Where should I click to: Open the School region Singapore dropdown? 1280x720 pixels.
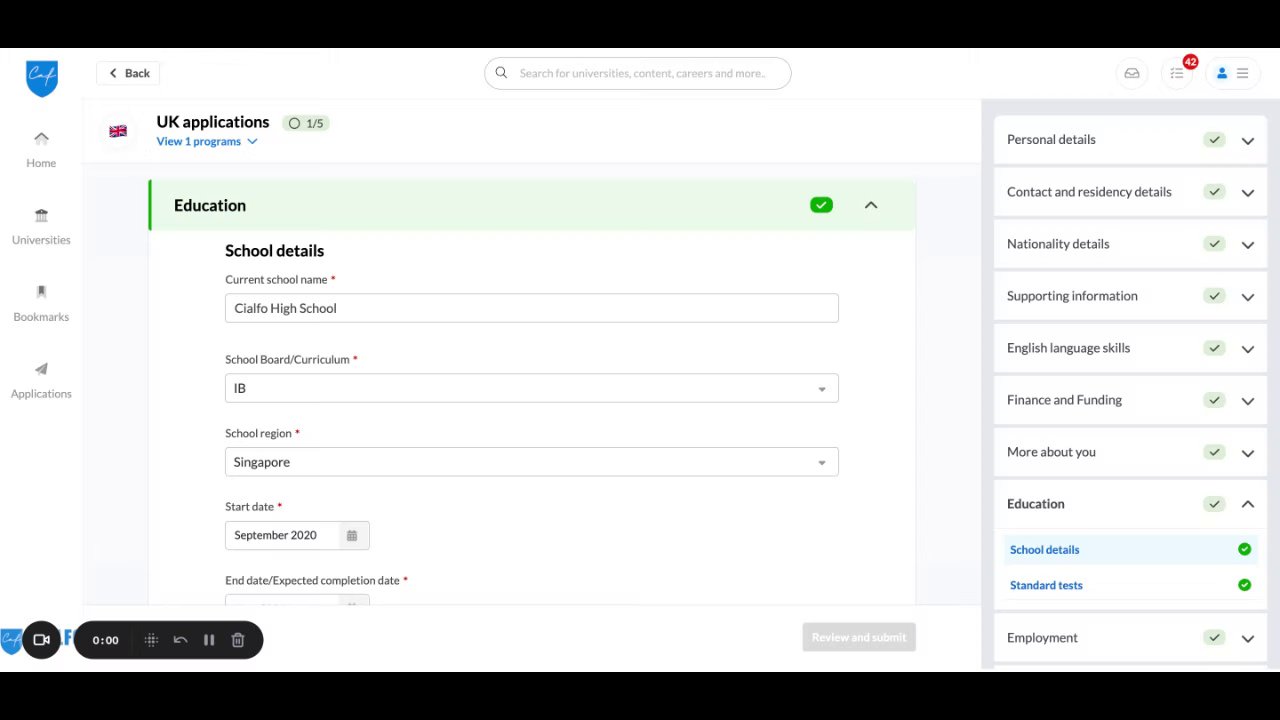(532, 462)
